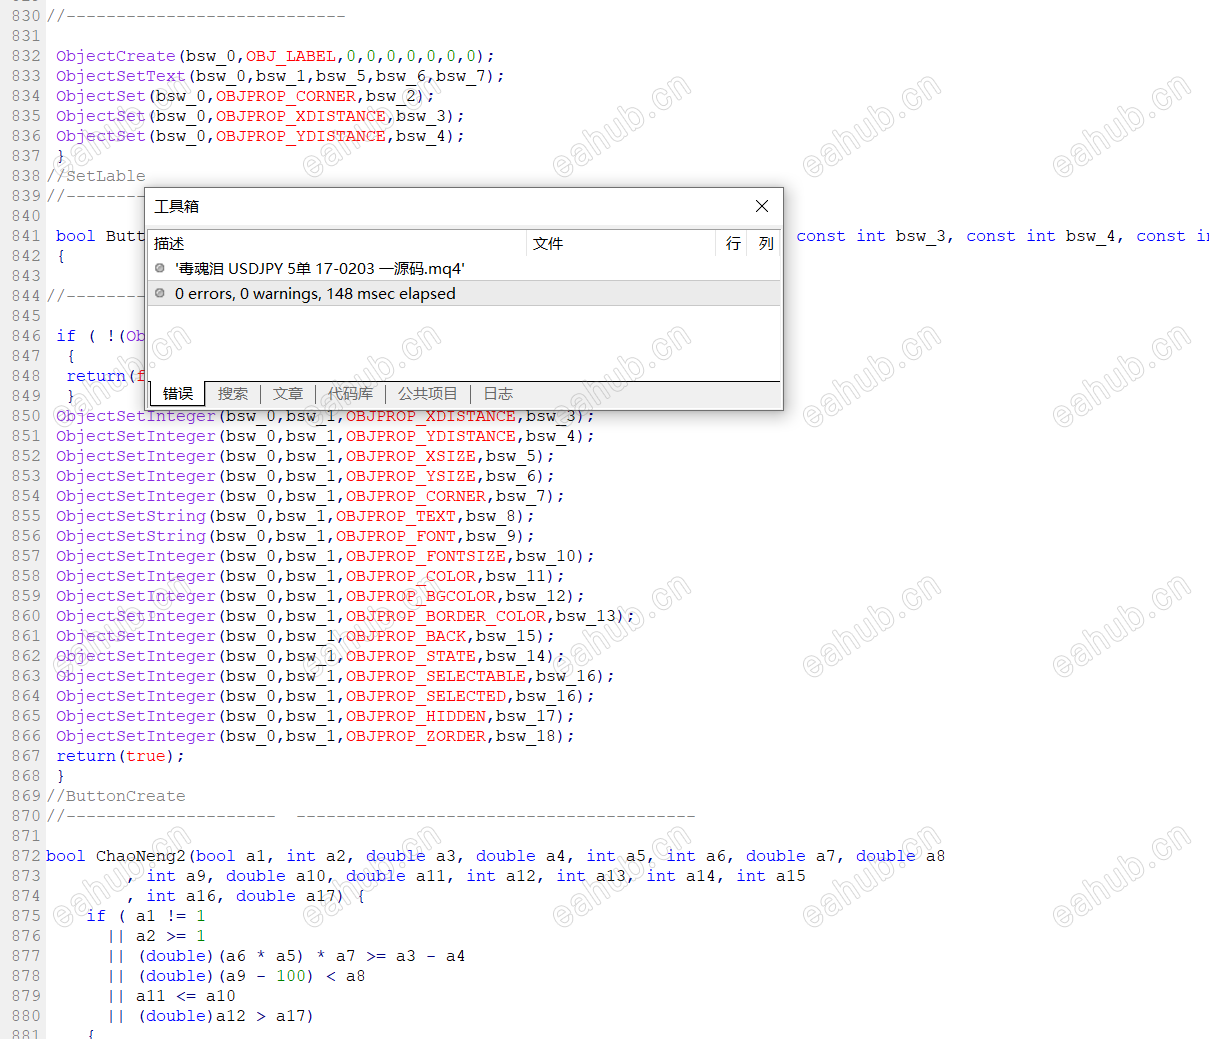Click OBJPROP_BORDER_COLOR on line 860
Viewport: 1209px width, 1039px height.
click(x=446, y=616)
